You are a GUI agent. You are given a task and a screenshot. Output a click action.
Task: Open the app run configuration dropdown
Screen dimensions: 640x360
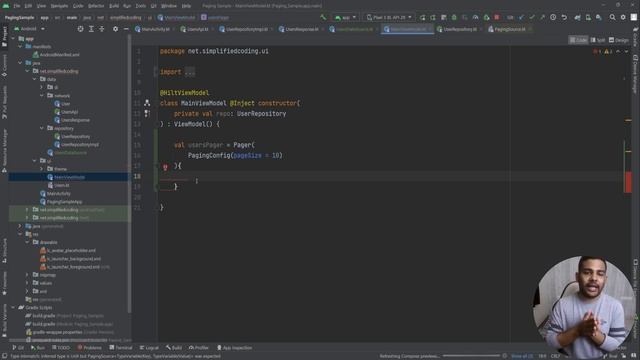tap(346, 18)
